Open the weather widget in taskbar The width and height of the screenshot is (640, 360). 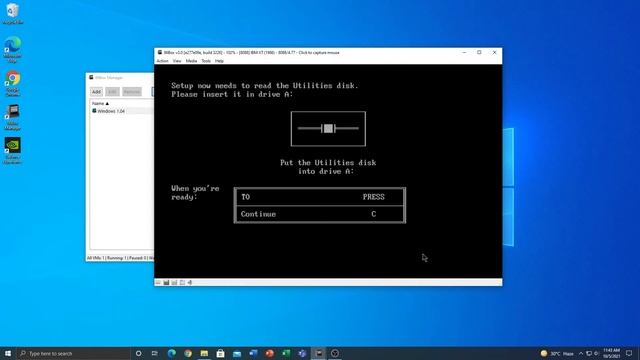(557, 353)
